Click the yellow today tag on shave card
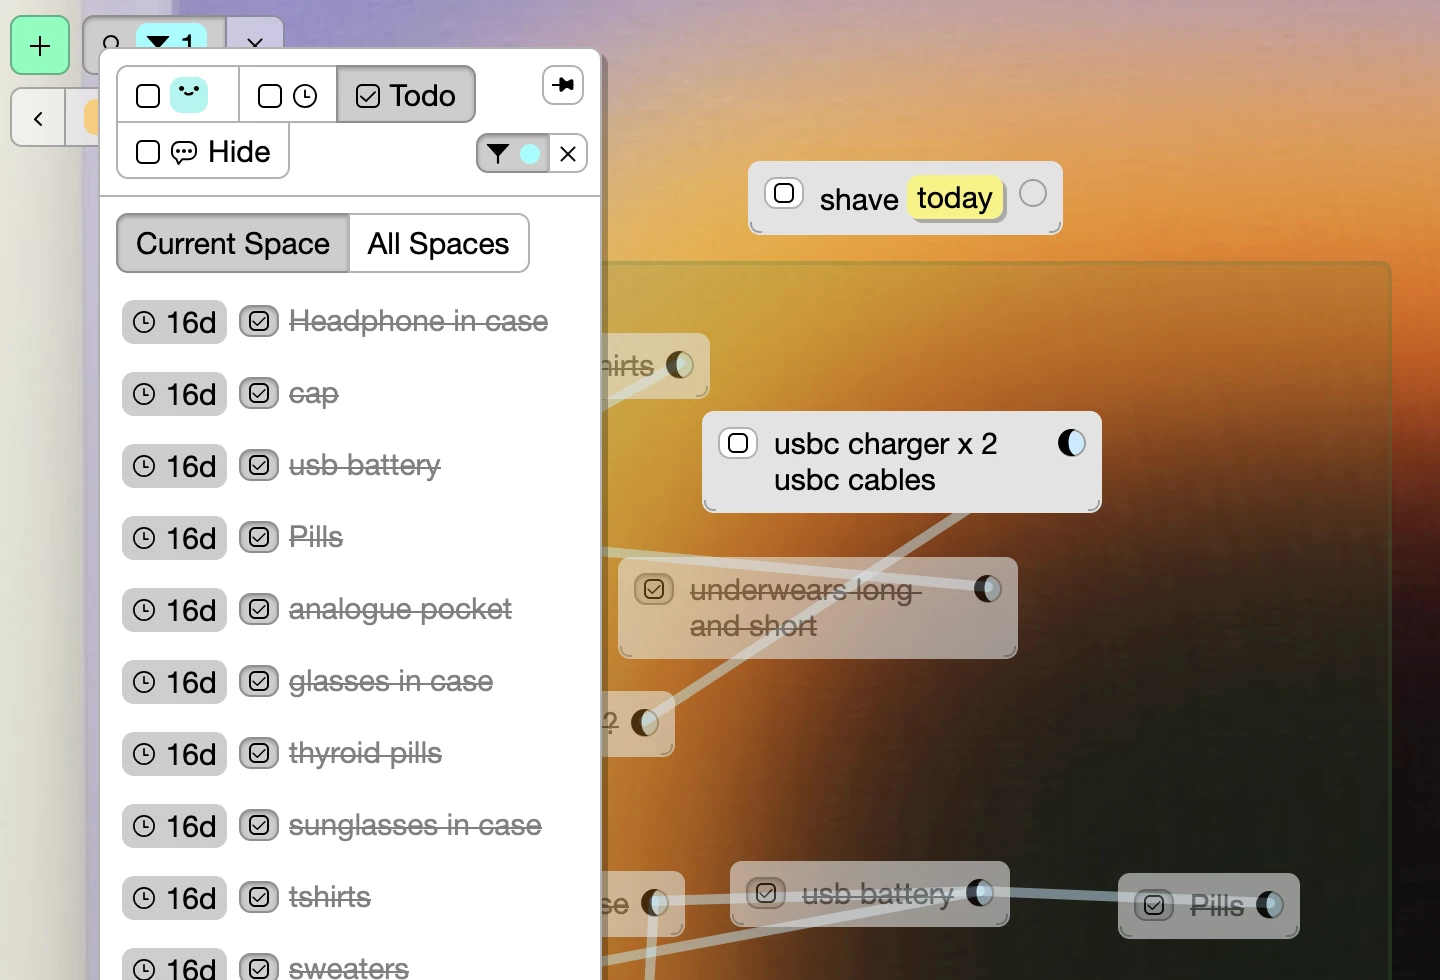This screenshot has width=1440, height=980. tap(954, 198)
